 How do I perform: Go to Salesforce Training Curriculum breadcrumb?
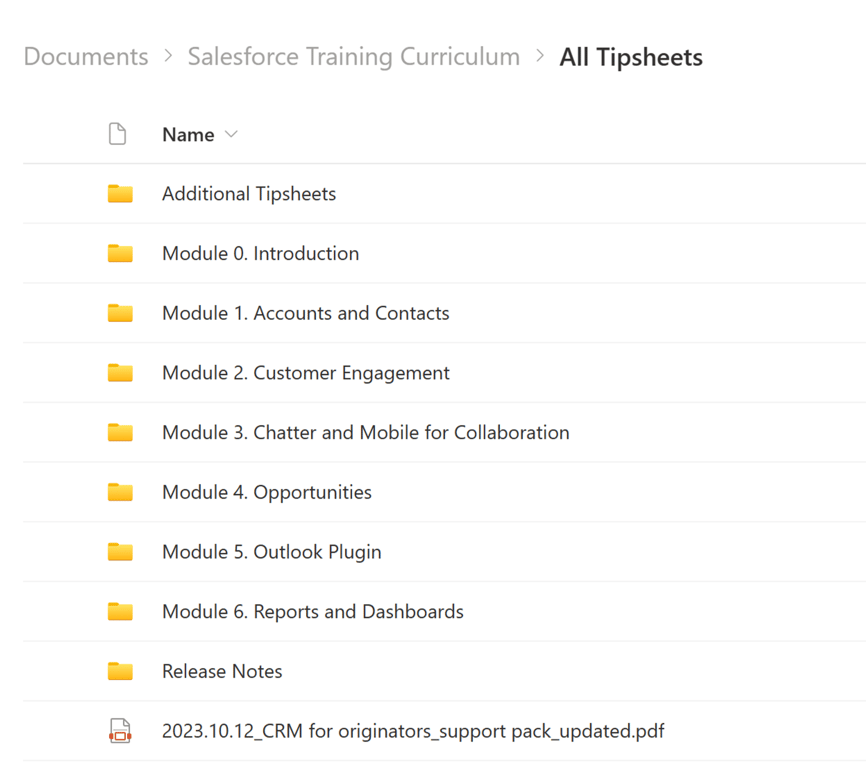353,57
